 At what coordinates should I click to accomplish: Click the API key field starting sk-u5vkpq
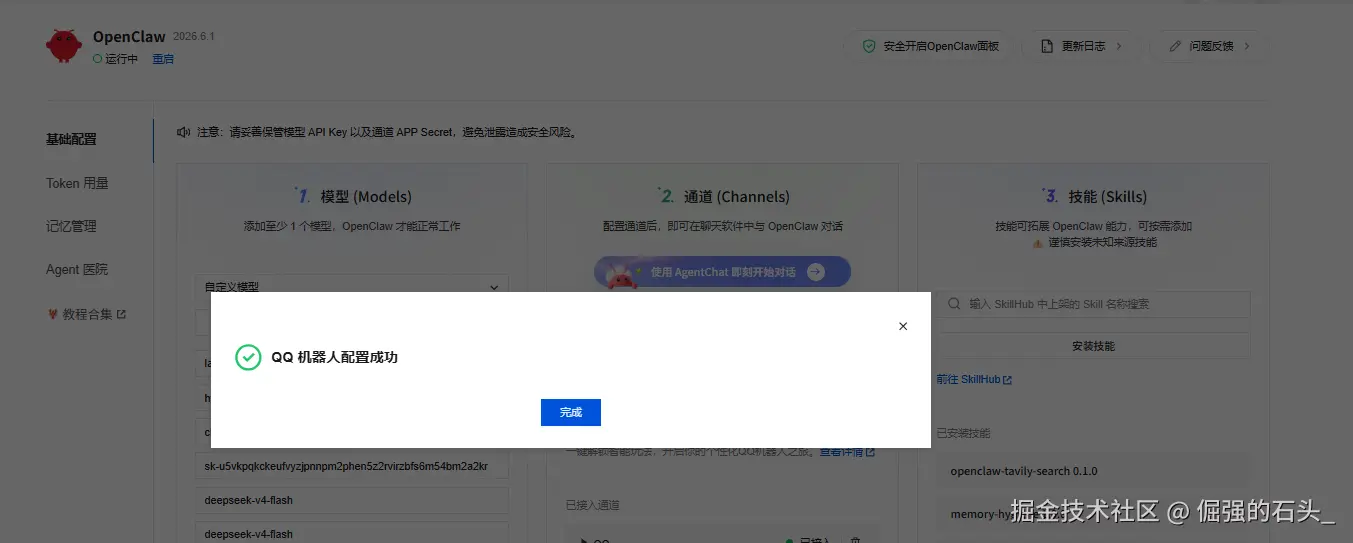(351, 466)
